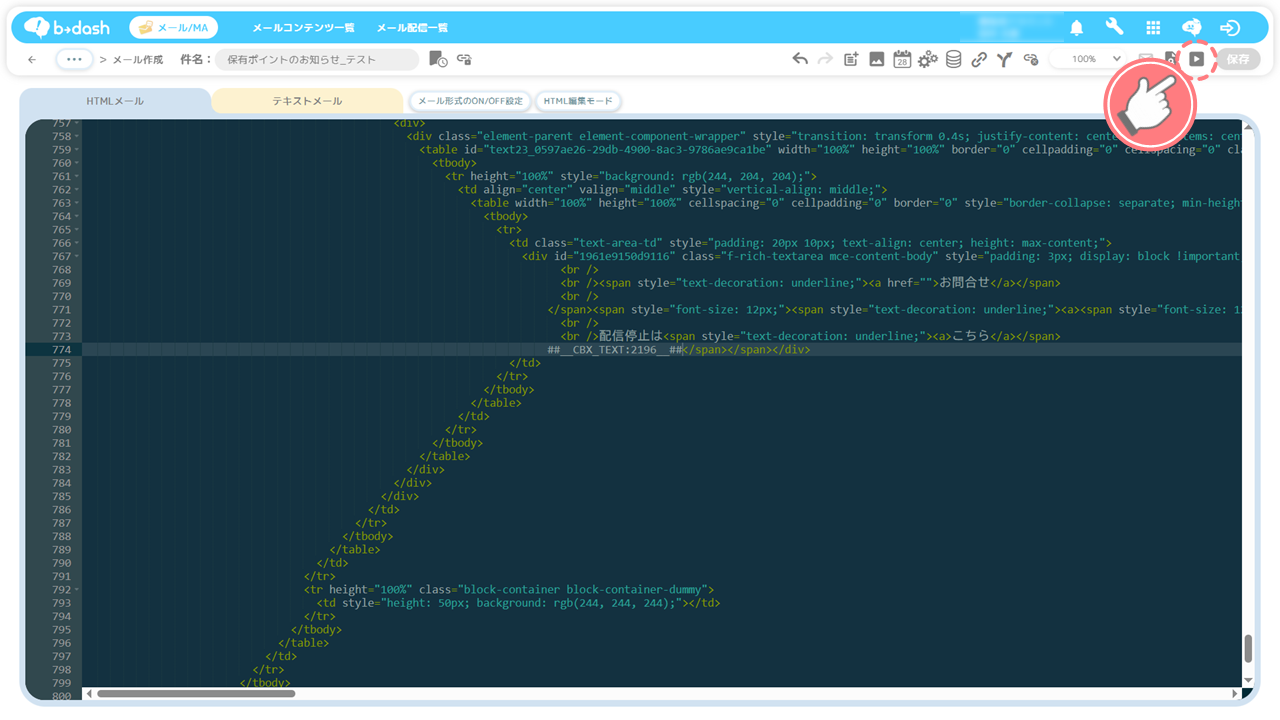Click メール形式のON/OFF設定 button
Screen dimensions: 1280x720
pos(470,101)
